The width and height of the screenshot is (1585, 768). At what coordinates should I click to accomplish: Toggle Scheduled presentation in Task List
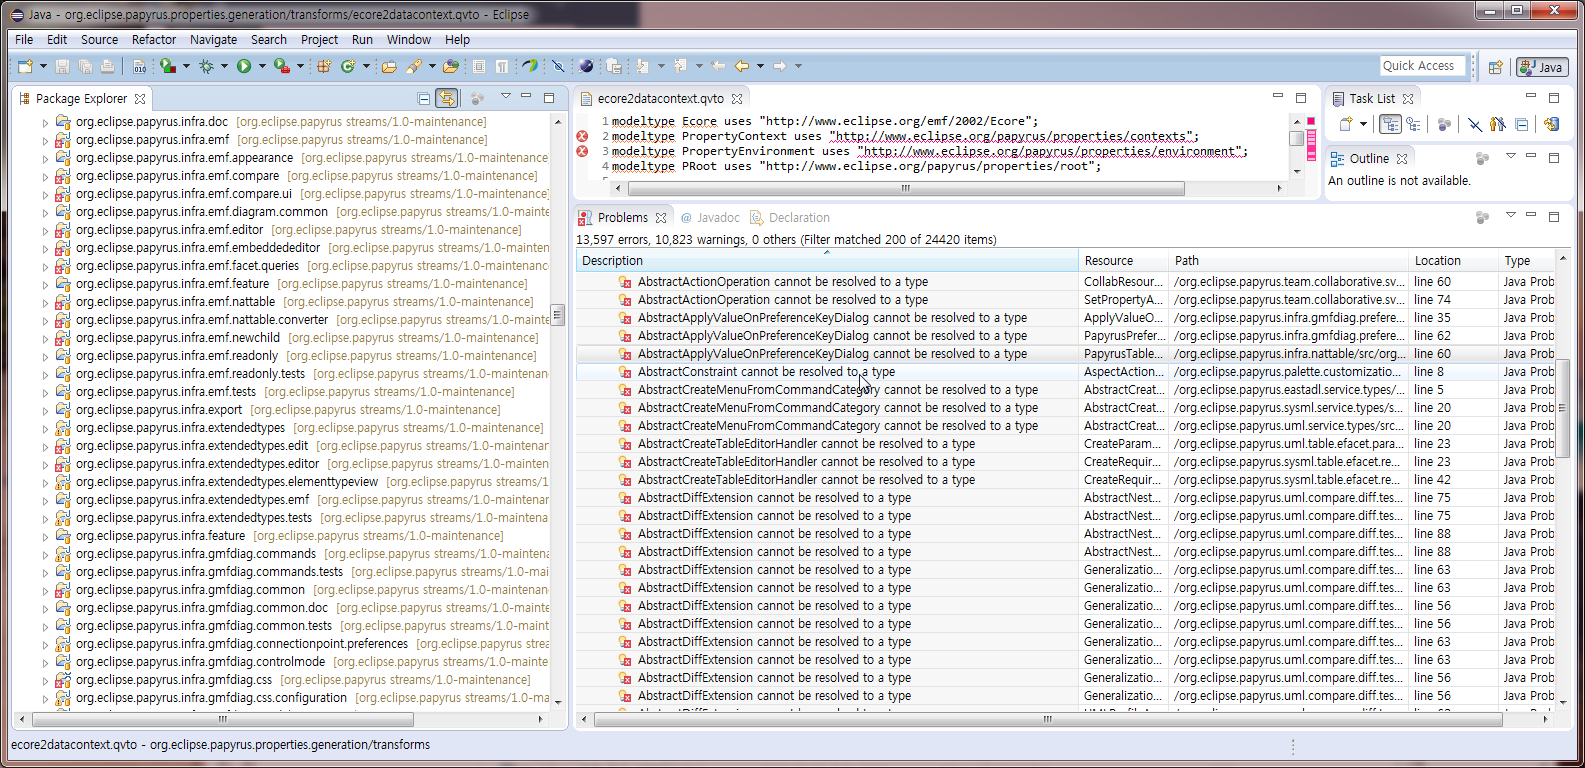coord(1413,124)
